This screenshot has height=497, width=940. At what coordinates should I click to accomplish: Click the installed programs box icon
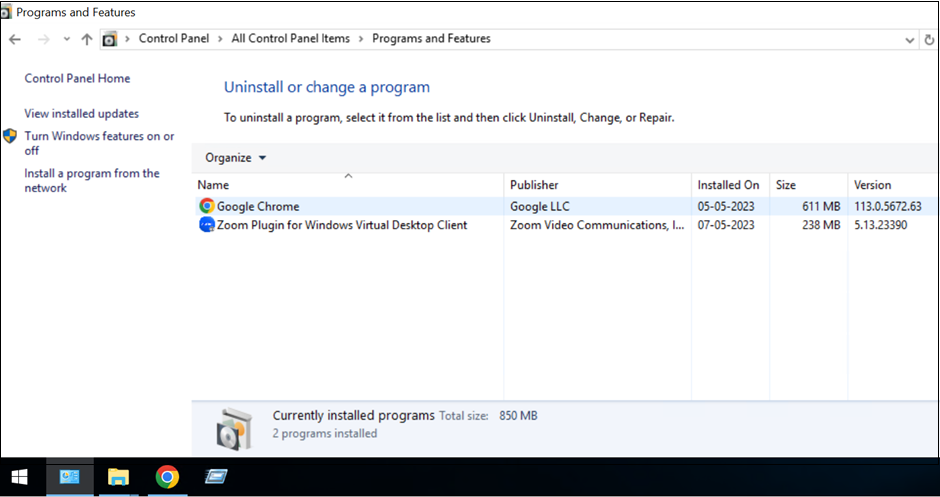point(233,428)
